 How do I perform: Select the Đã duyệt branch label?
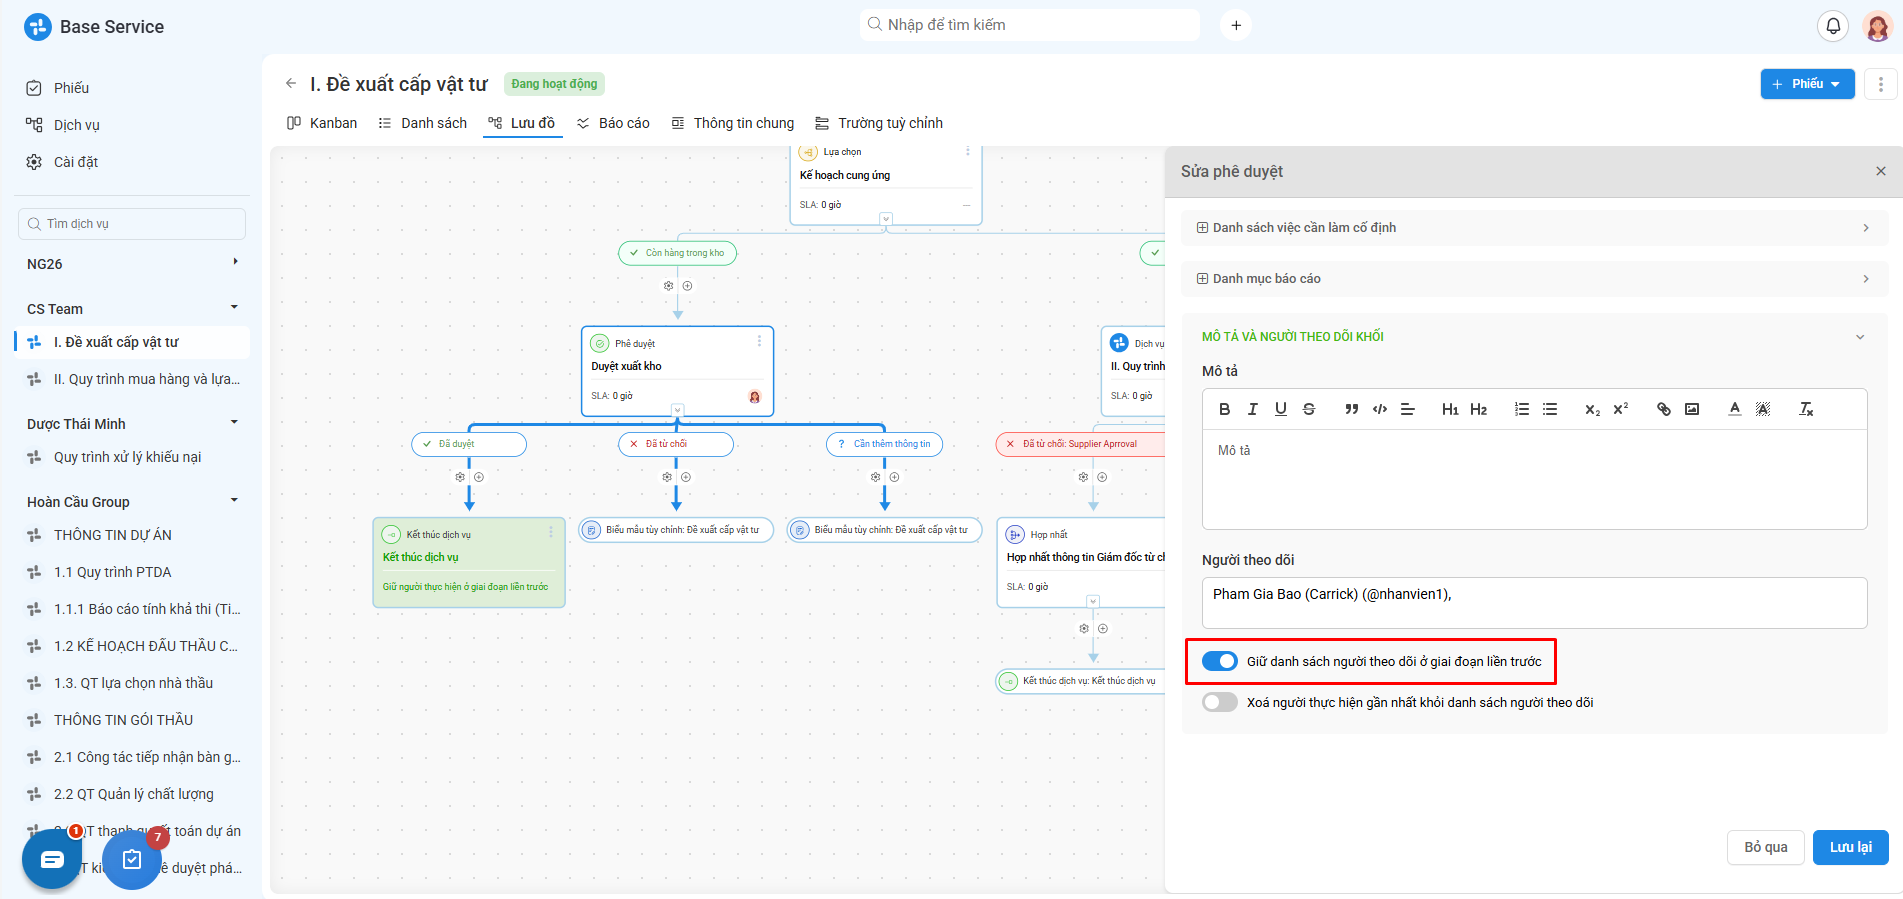pyautogui.click(x=469, y=444)
